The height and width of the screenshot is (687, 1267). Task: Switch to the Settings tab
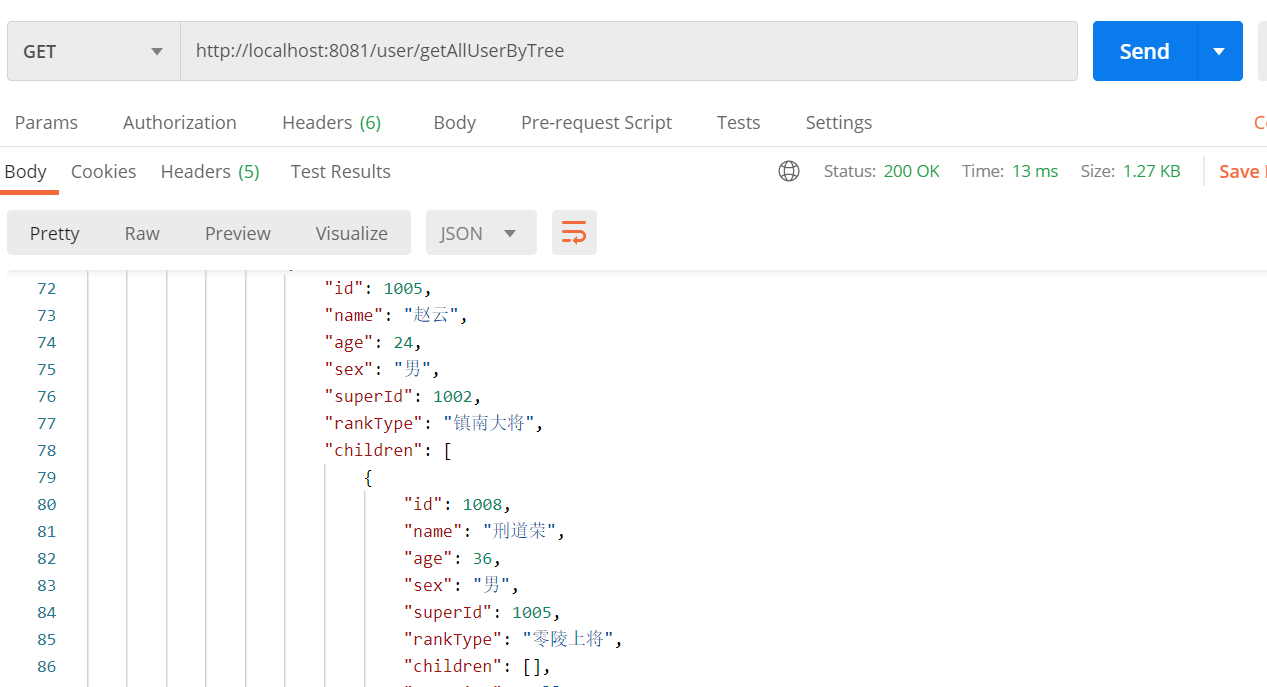coord(838,122)
